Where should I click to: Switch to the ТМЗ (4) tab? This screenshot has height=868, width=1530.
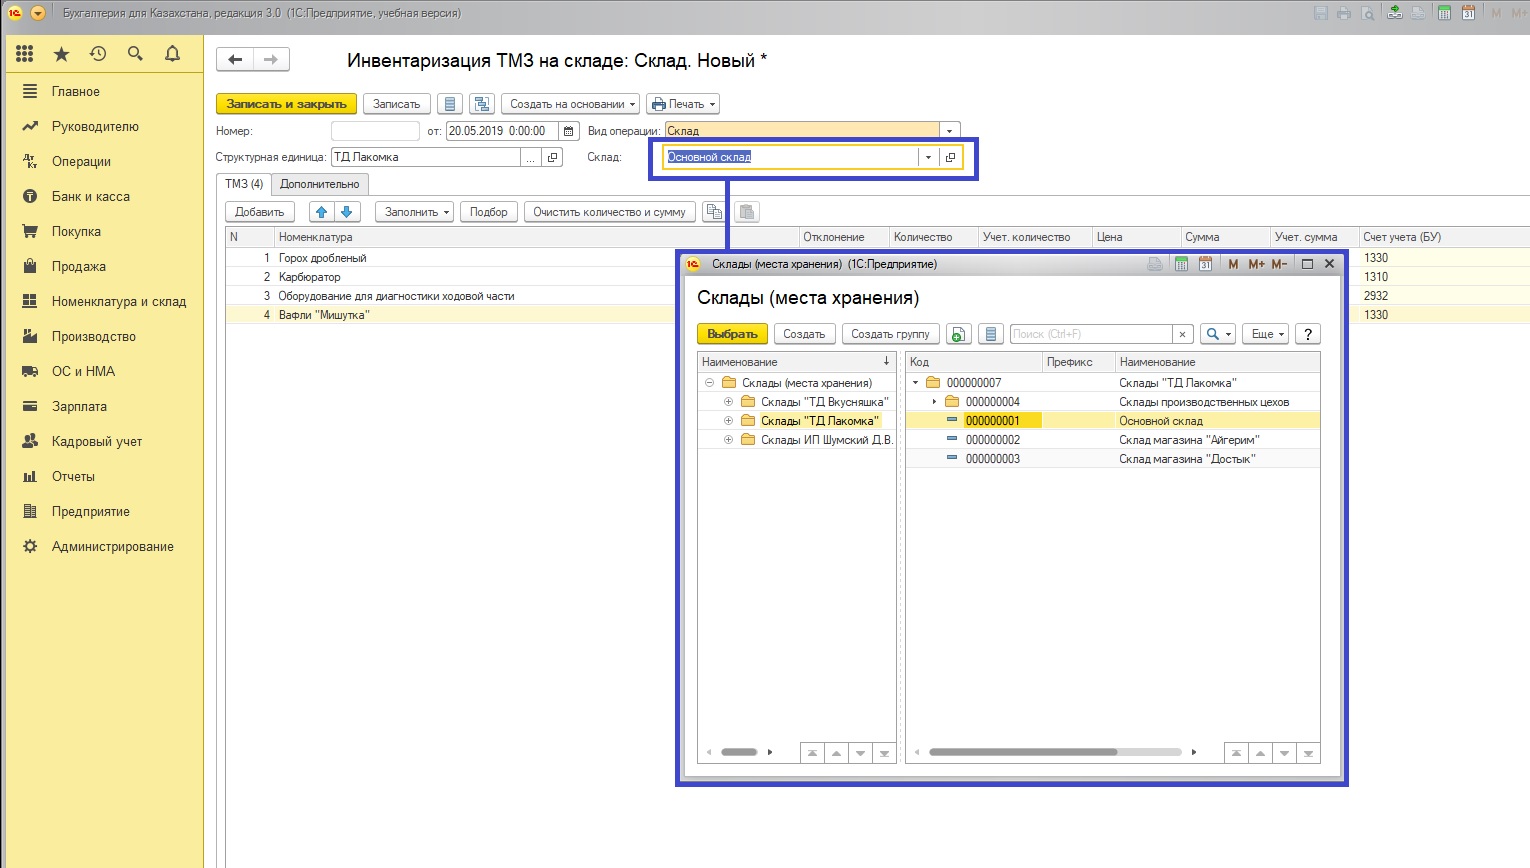(x=244, y=184)
